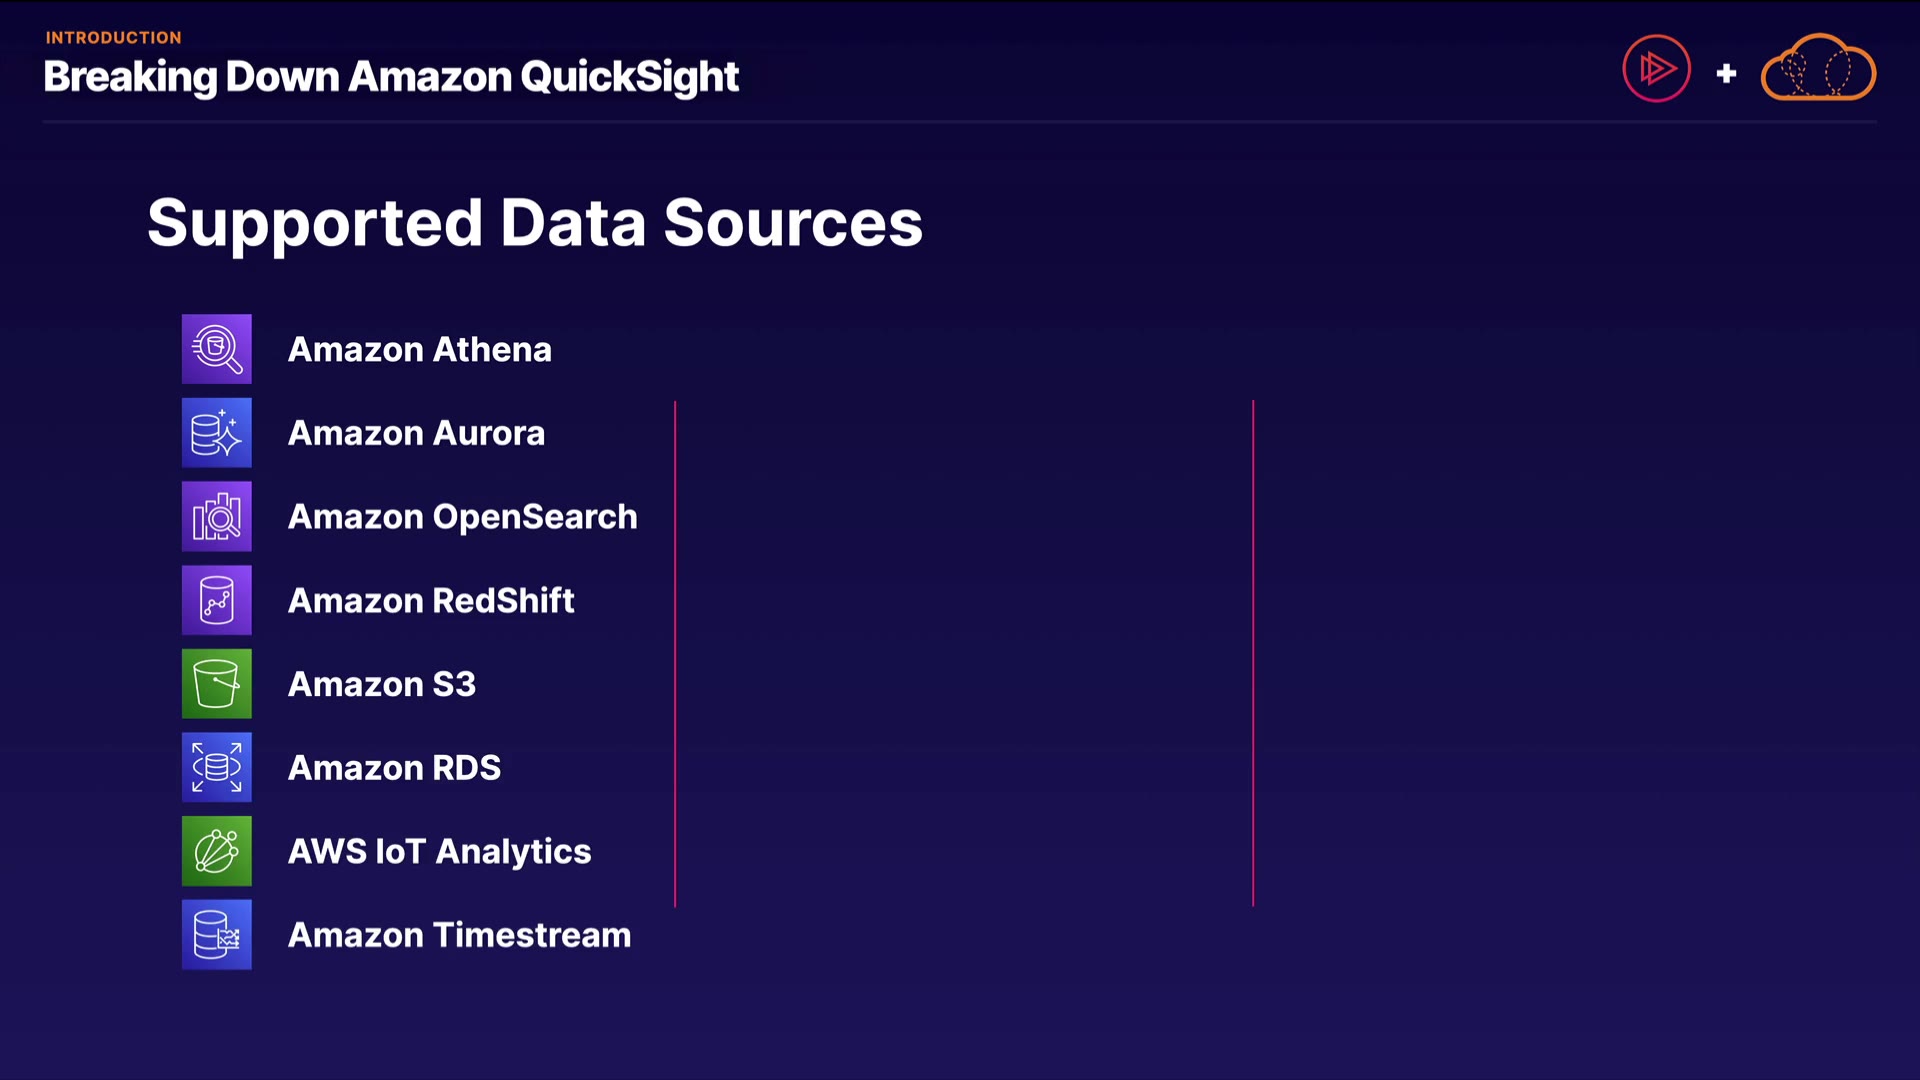
Task: Click the Amazon OpenSearch label
Action: pyautogui.click(x=462, y=517)
